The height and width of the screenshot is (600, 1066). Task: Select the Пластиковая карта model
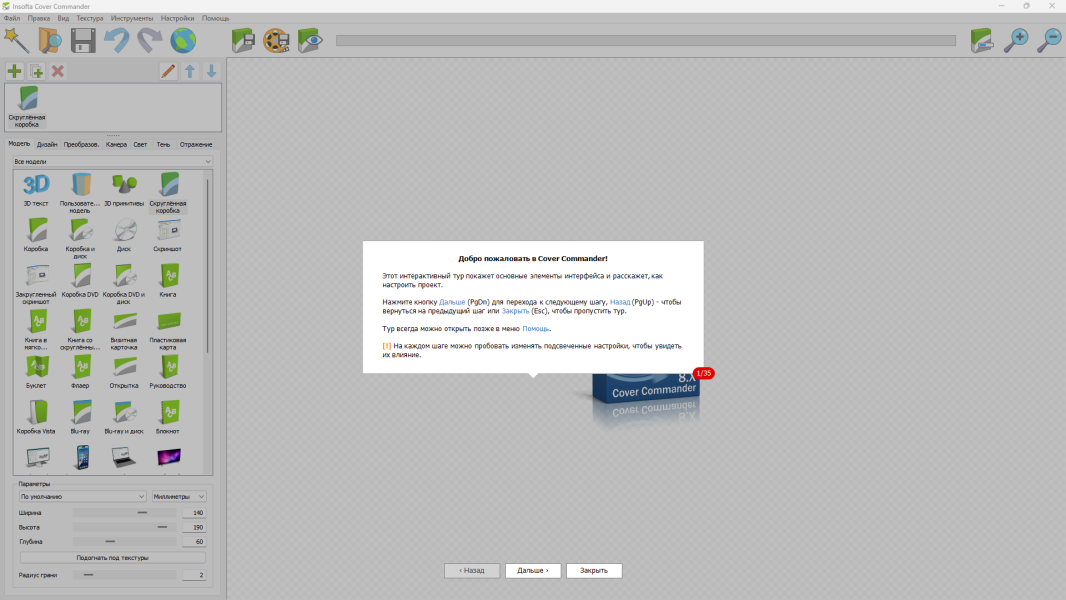[168, 330]
